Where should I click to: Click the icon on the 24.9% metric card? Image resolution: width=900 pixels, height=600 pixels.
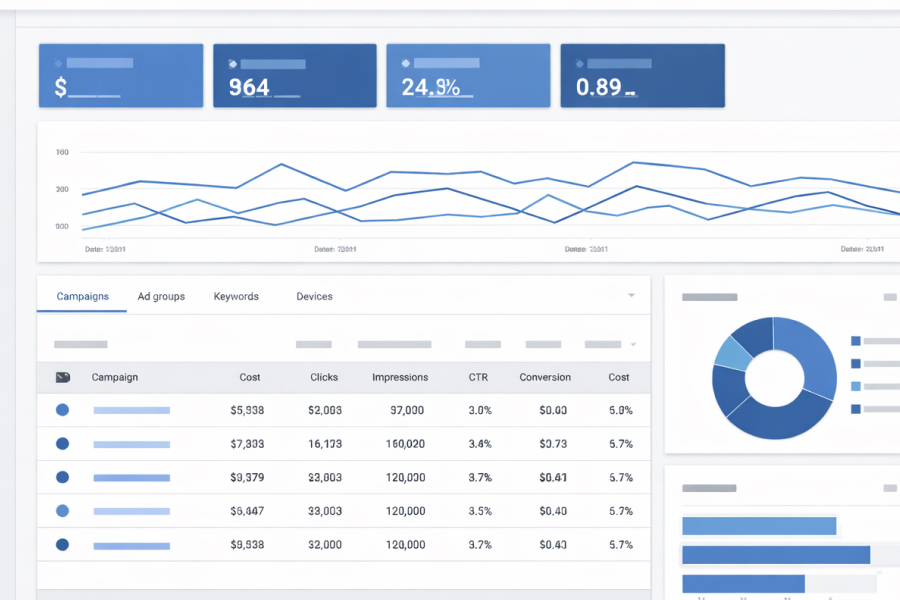point(406,63)
